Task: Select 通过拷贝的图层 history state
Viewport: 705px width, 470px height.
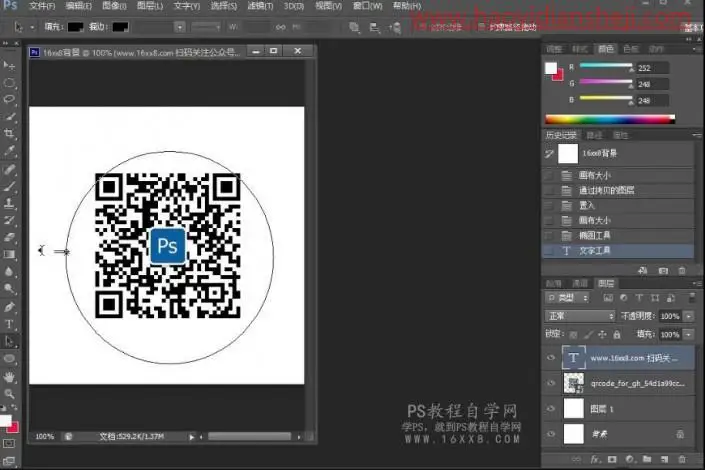Action: tap(618, 190)
